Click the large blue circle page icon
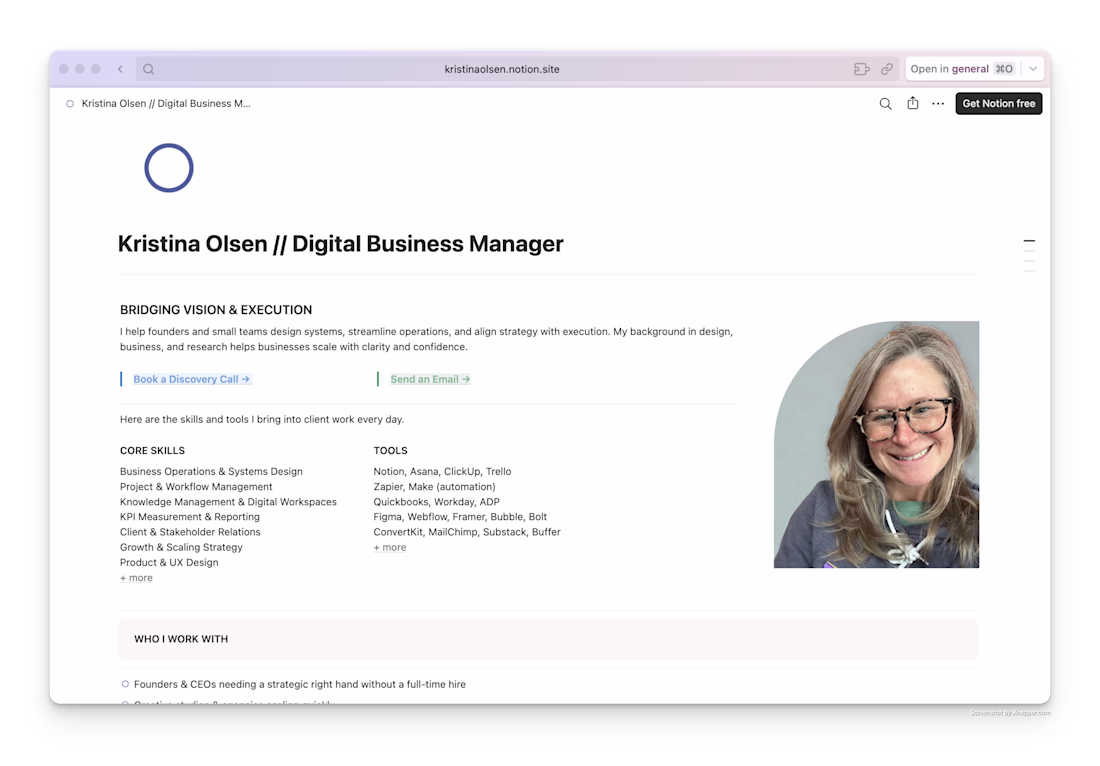Image resolution: width=1100 pixels, height=766 pixels. 169,168
